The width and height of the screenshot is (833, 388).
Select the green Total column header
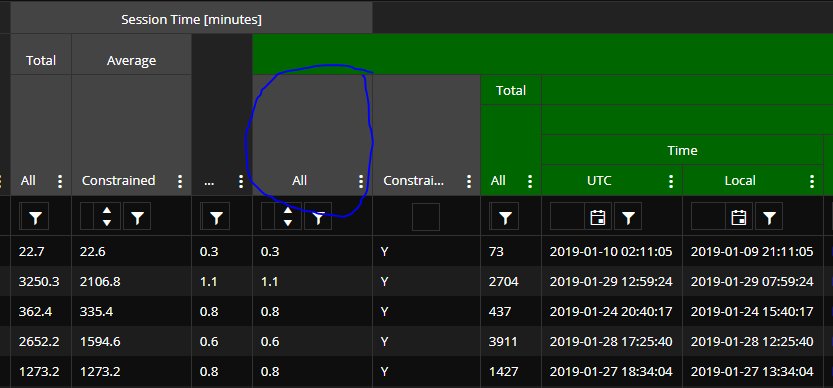pyautogui.click(x=511, y=90)
